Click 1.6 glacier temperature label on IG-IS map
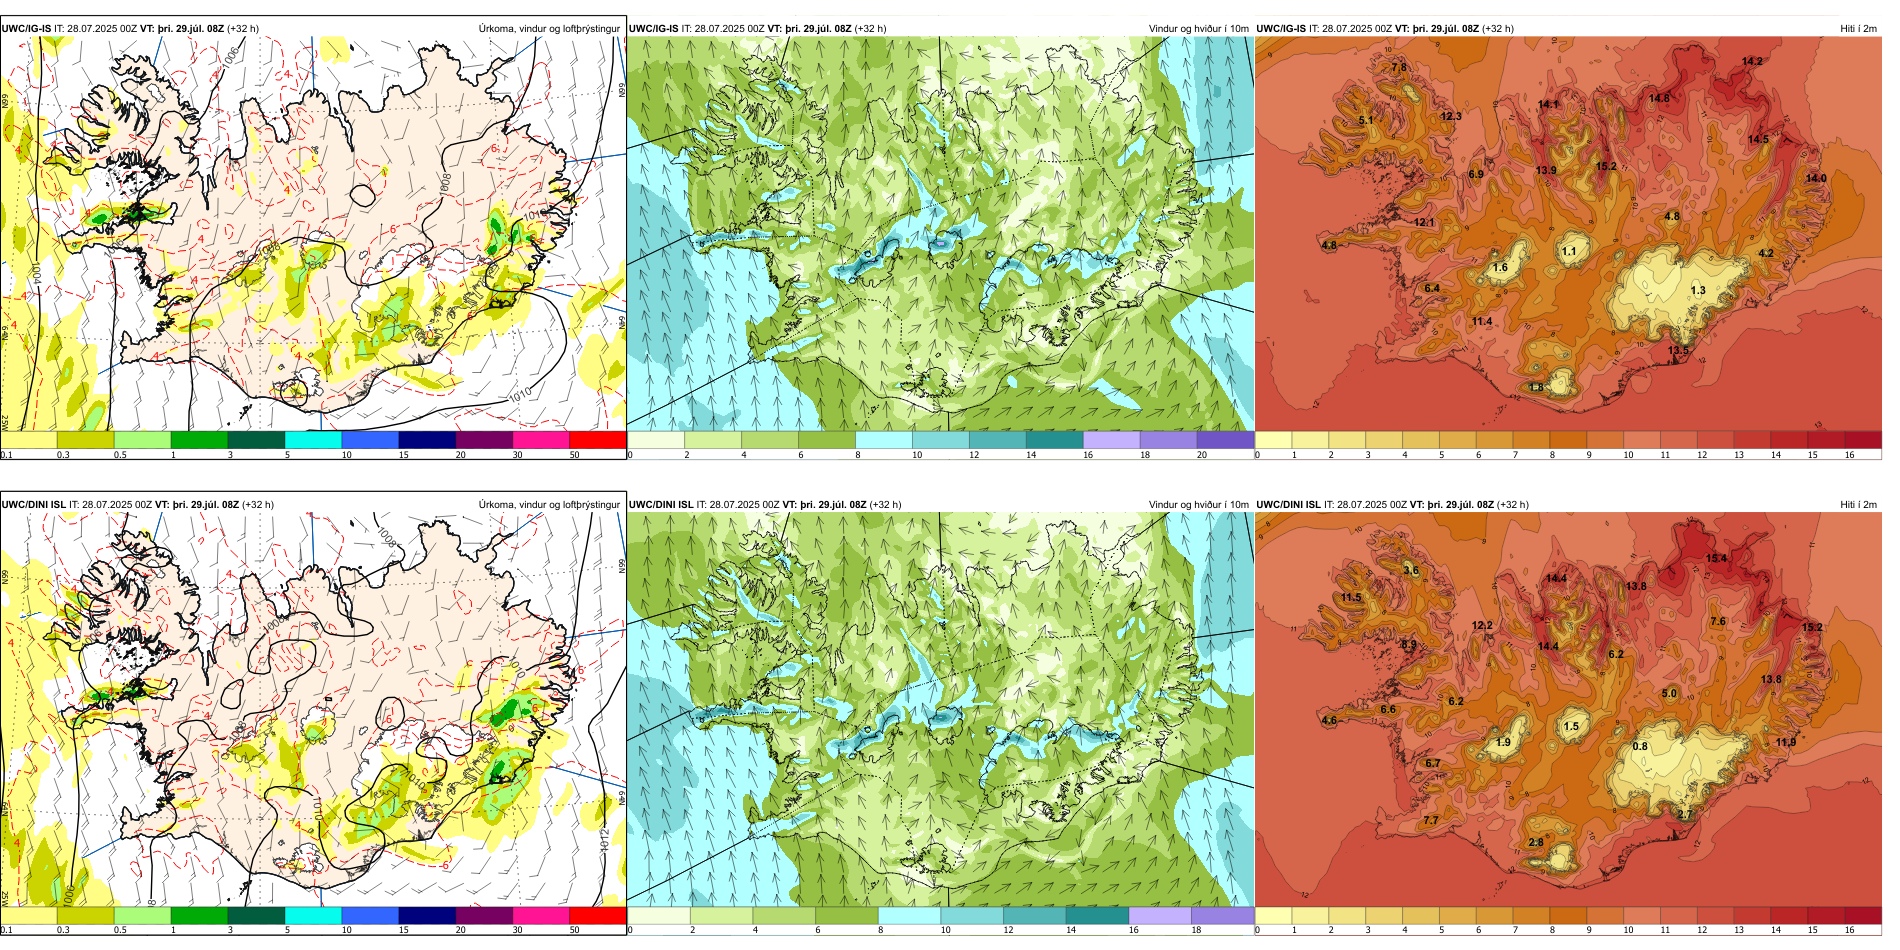The image size is (1900, 950). pyautogui.click(x=1500, y=267)
